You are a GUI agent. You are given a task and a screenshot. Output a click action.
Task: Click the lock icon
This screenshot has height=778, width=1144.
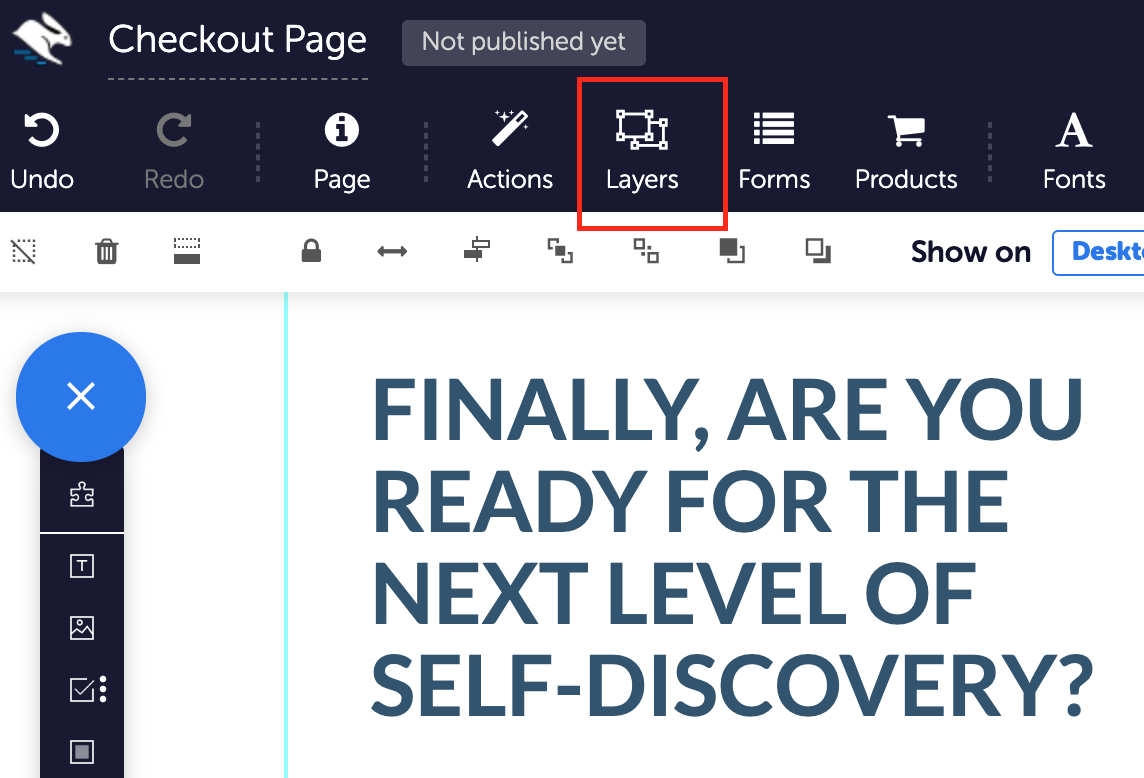click(x=312, y=251)
